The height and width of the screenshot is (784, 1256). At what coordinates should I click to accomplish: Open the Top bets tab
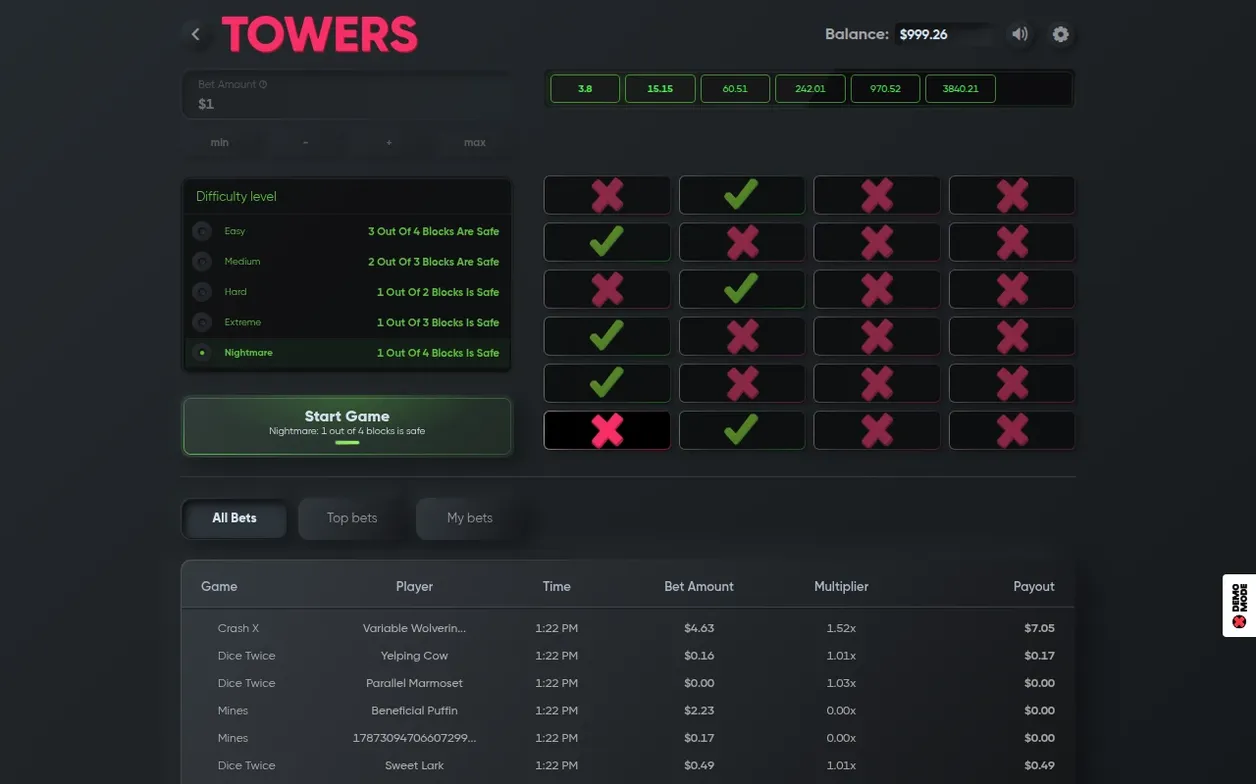pos(352,518)
